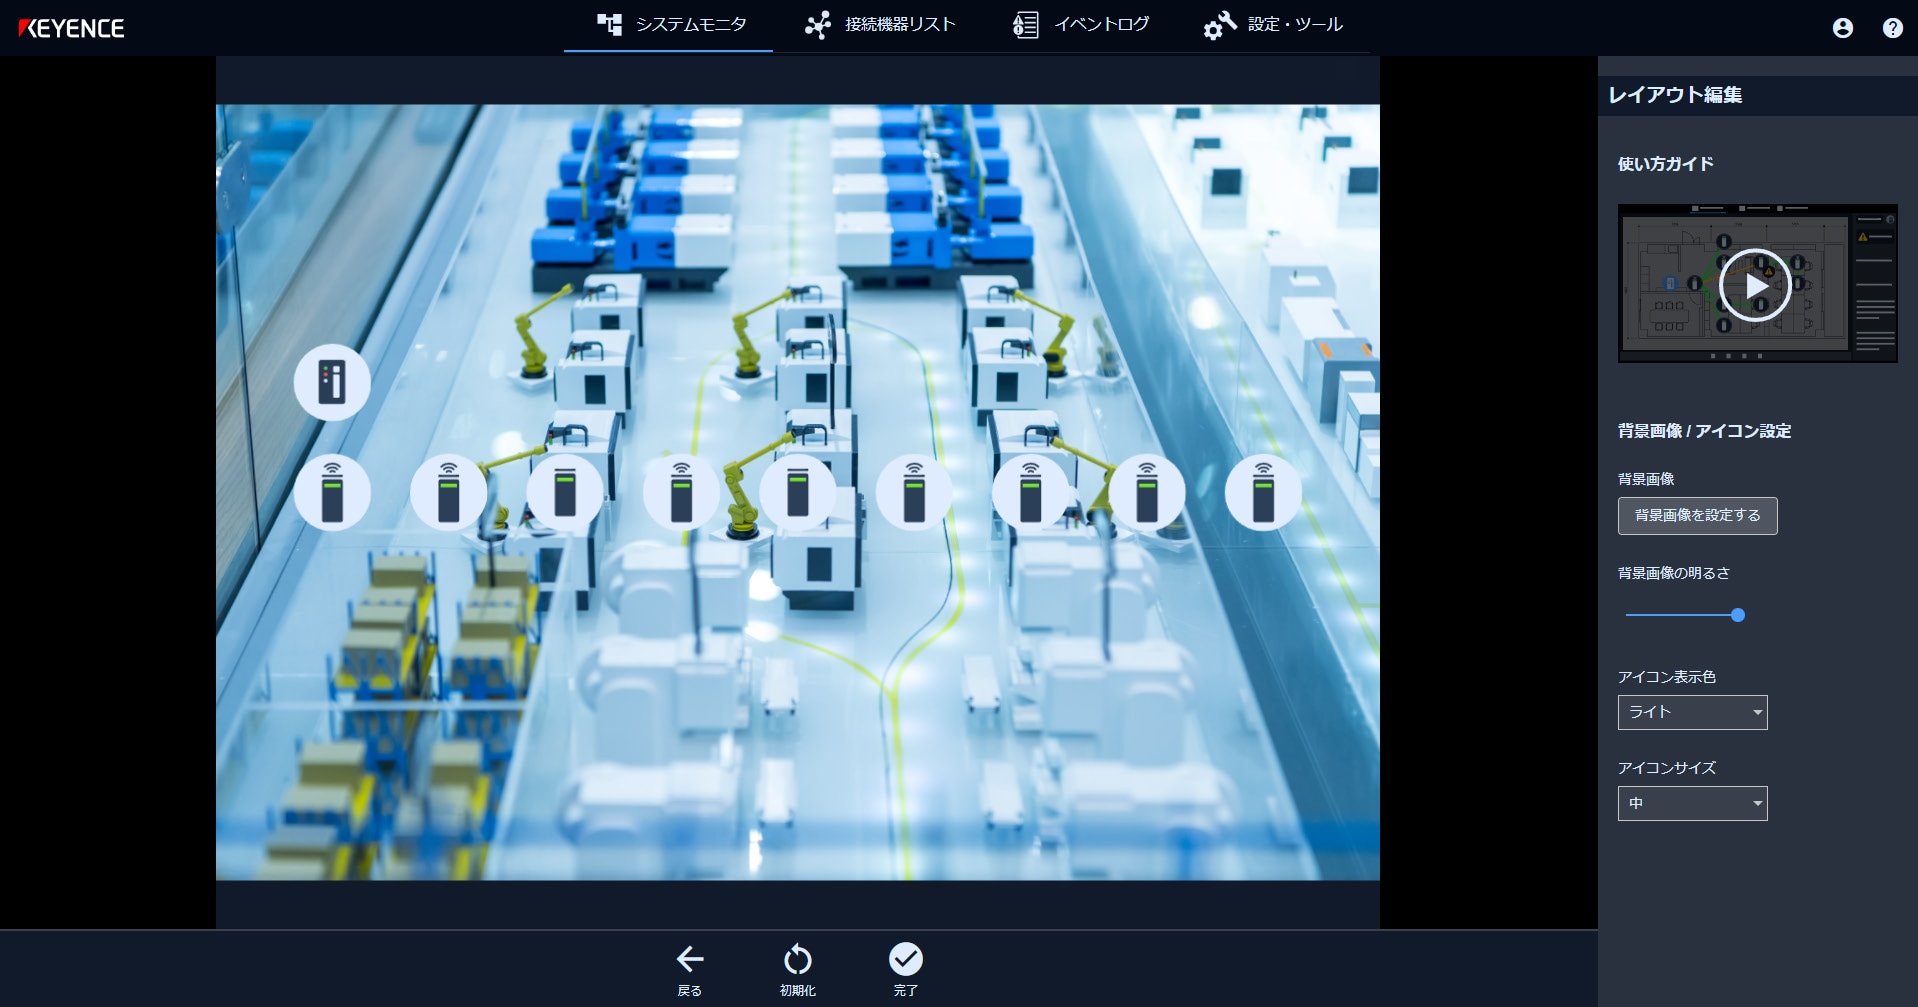Click the KEYENCE logo
Screen dimensions: 1918x1007
72,28
